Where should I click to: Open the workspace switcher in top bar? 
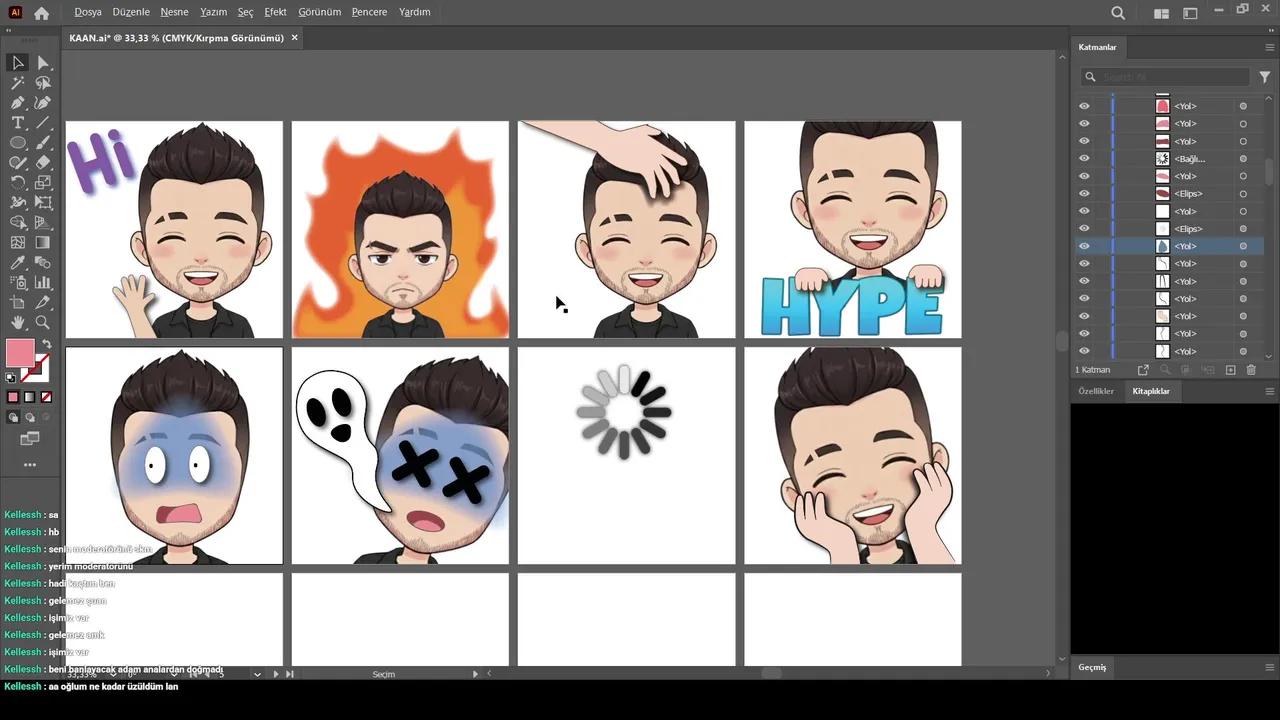pyautogui.click(x=1190, y=13)
